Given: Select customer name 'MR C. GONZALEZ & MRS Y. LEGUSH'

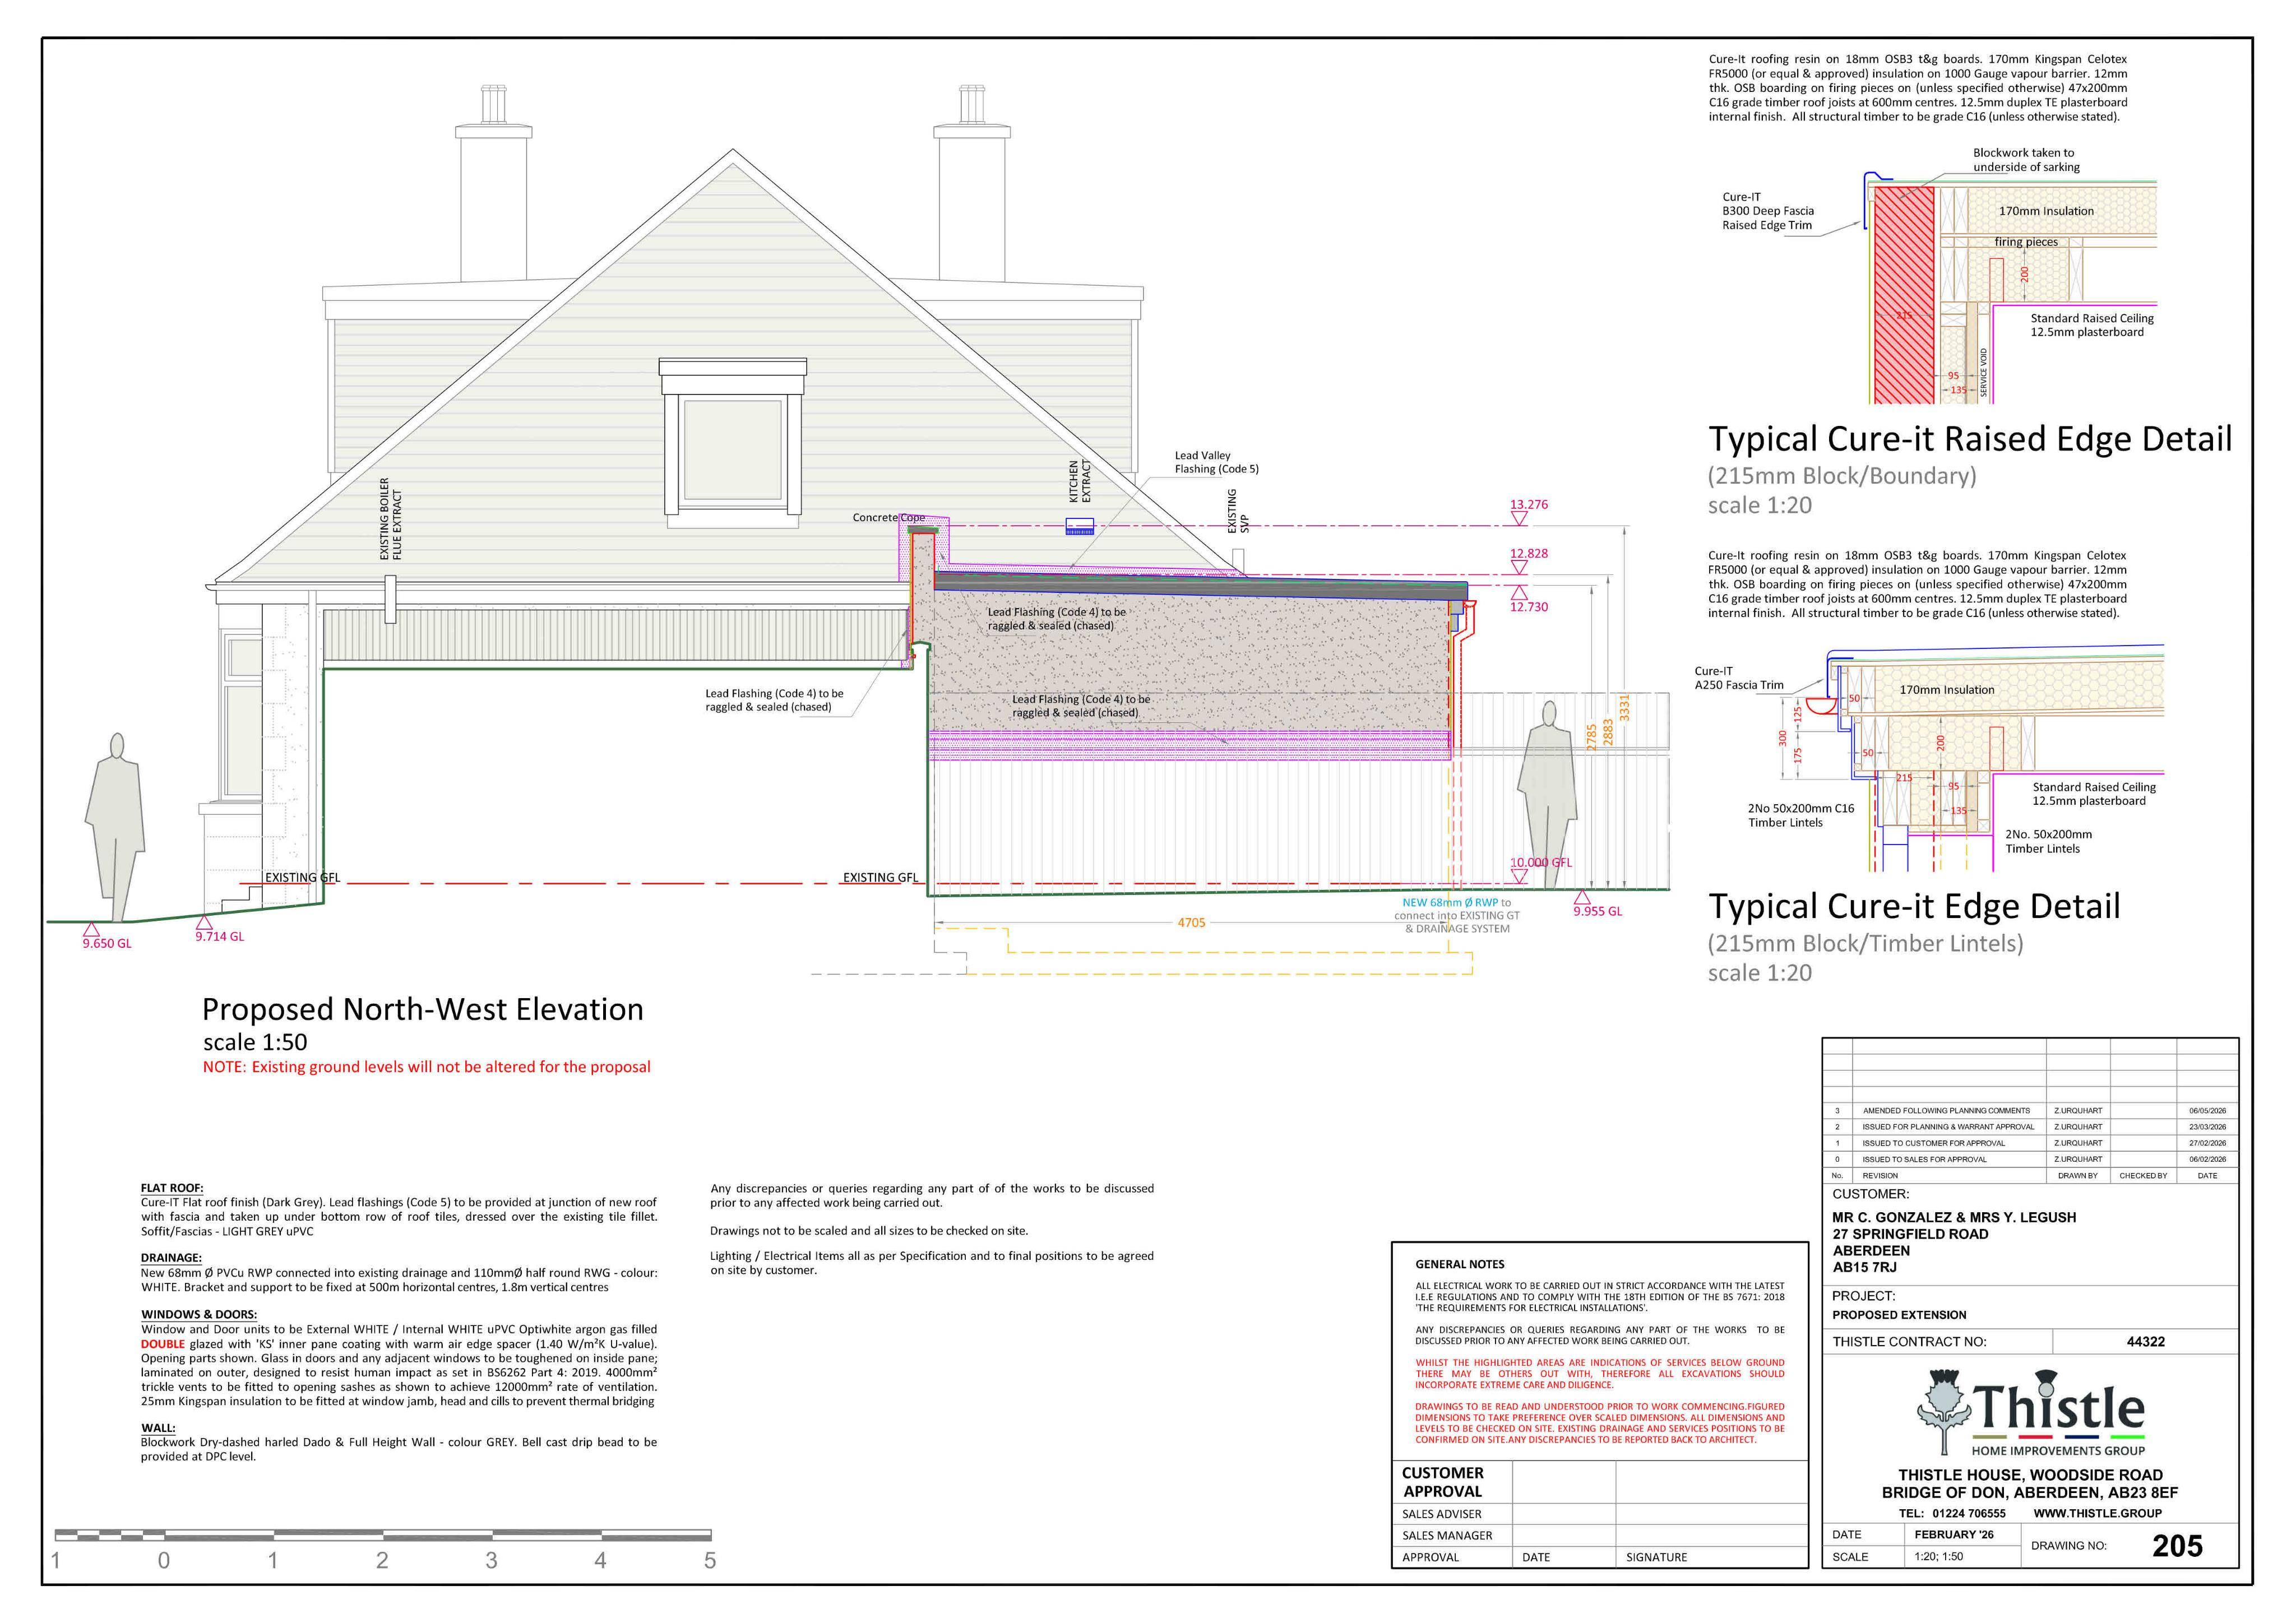Looking at the screenshot, I should (1954, 1217).
